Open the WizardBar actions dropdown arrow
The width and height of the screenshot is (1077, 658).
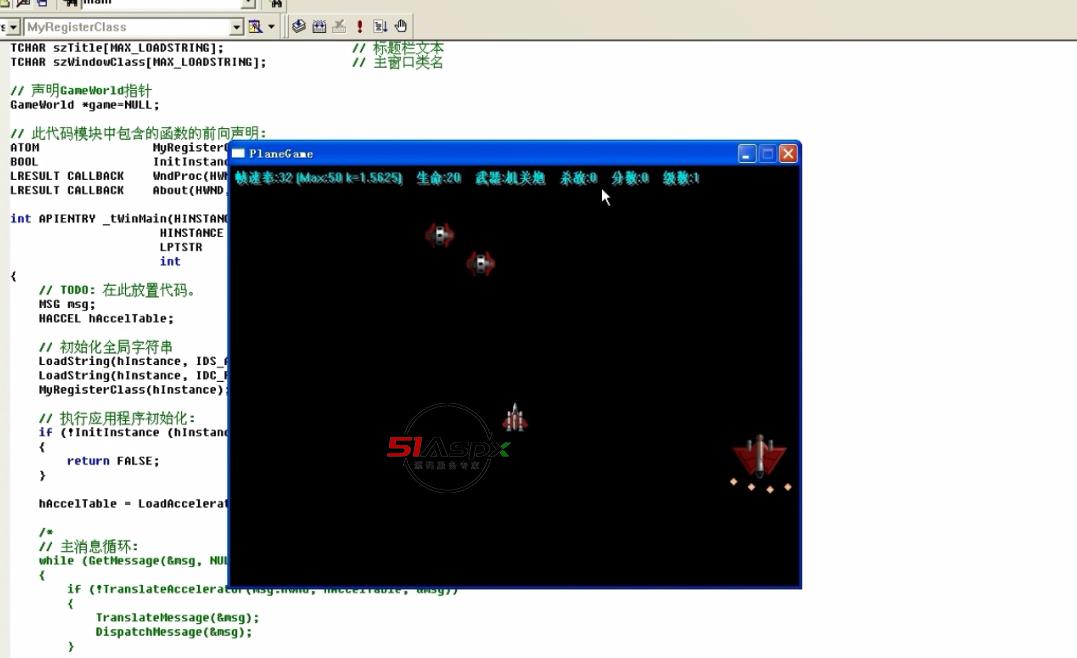point(271,27)
